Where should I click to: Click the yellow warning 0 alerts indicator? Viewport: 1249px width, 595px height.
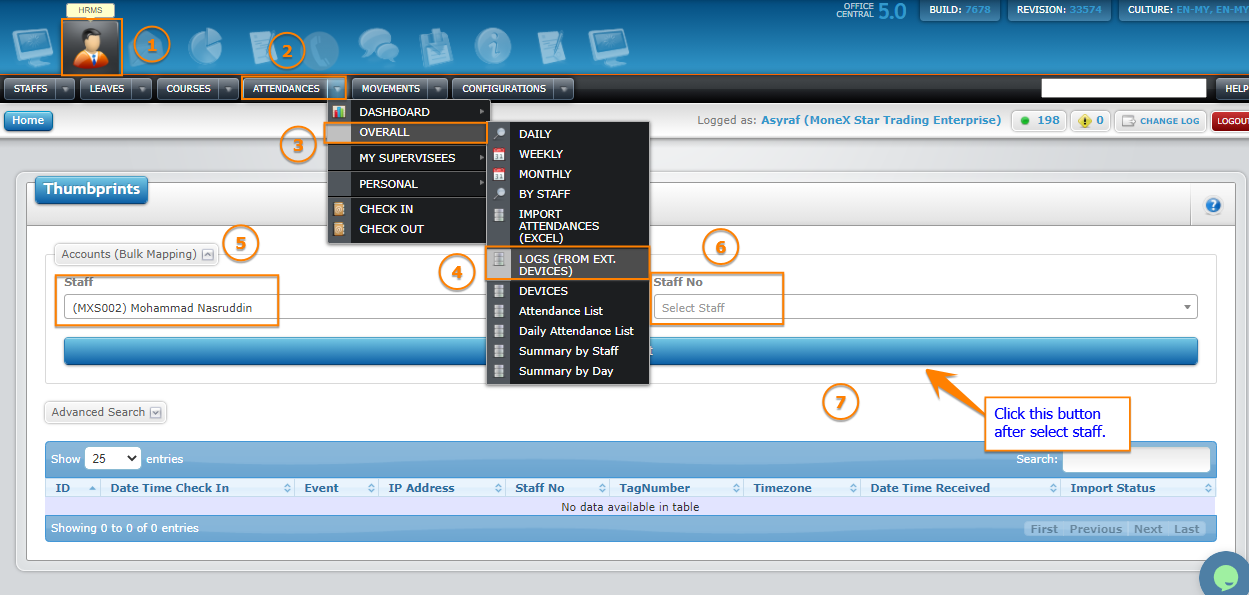1091,121
